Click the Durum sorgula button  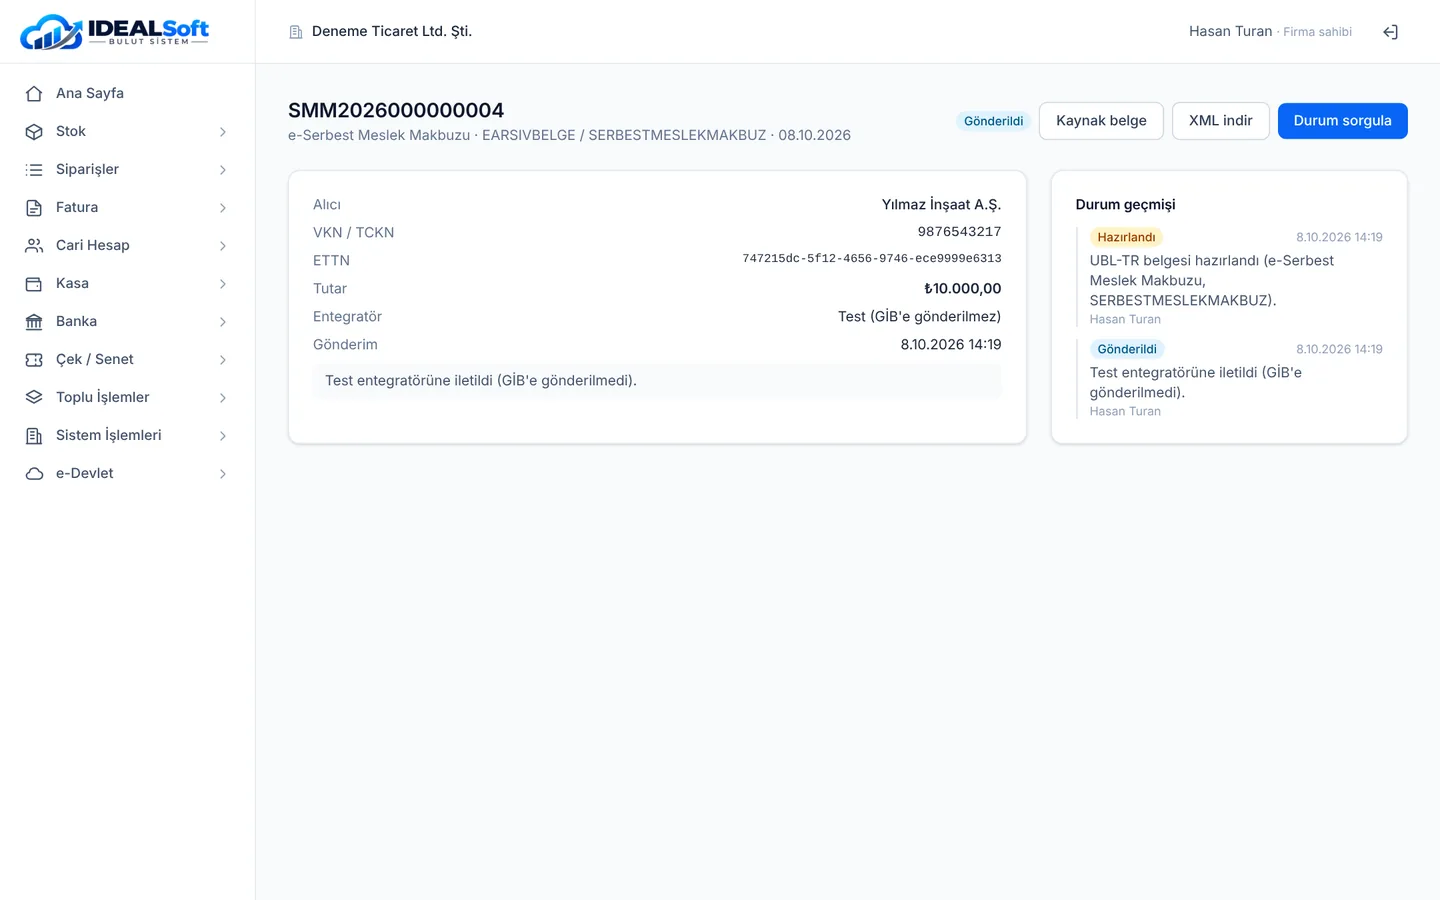(1342, 121)
